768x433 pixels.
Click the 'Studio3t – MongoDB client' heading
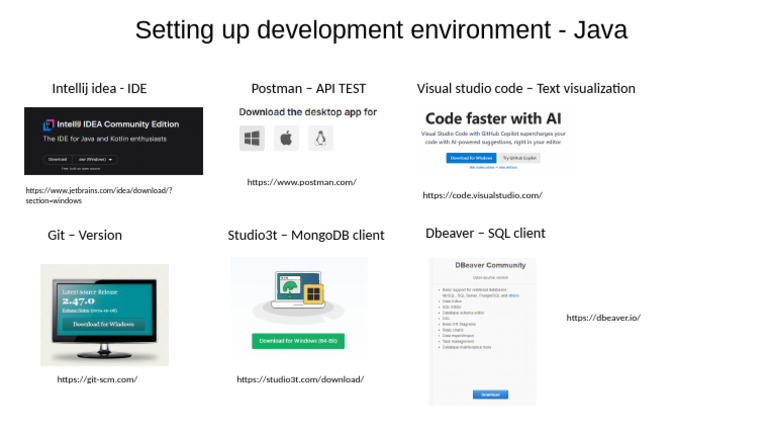pos(306,235)
